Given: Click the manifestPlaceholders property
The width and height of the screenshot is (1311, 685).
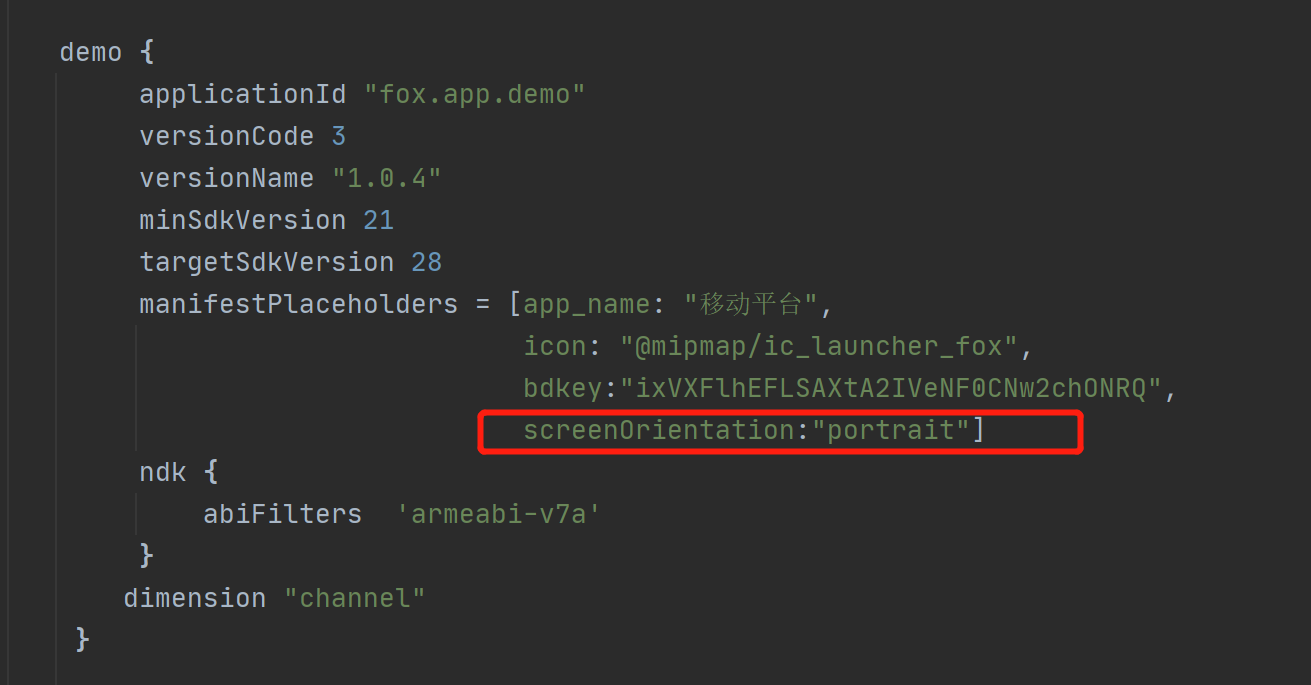Looking at the screenshot, I should coord(299,304).
